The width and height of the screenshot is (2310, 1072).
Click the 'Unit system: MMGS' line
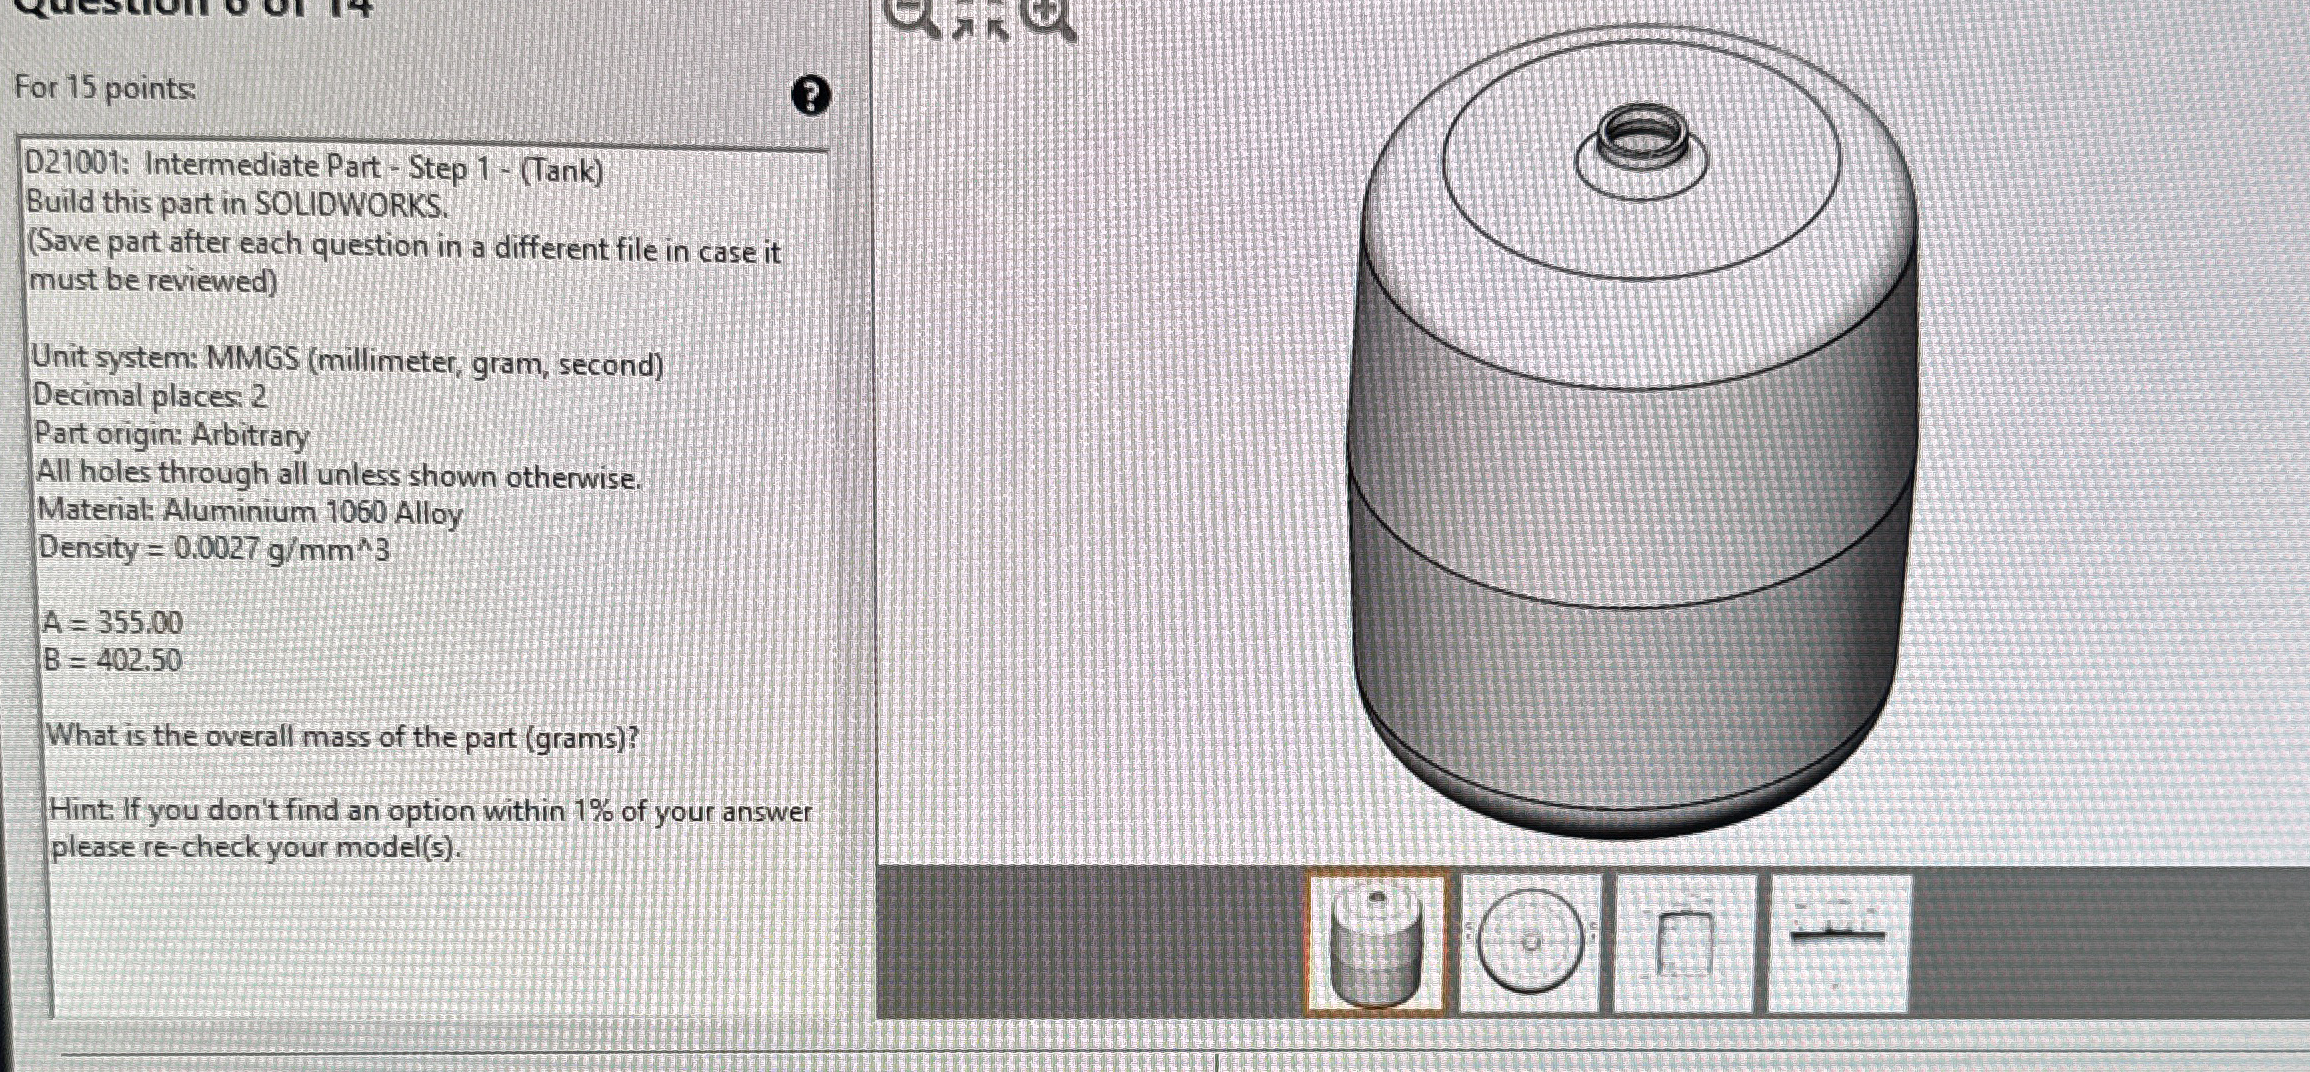(347, 360)
